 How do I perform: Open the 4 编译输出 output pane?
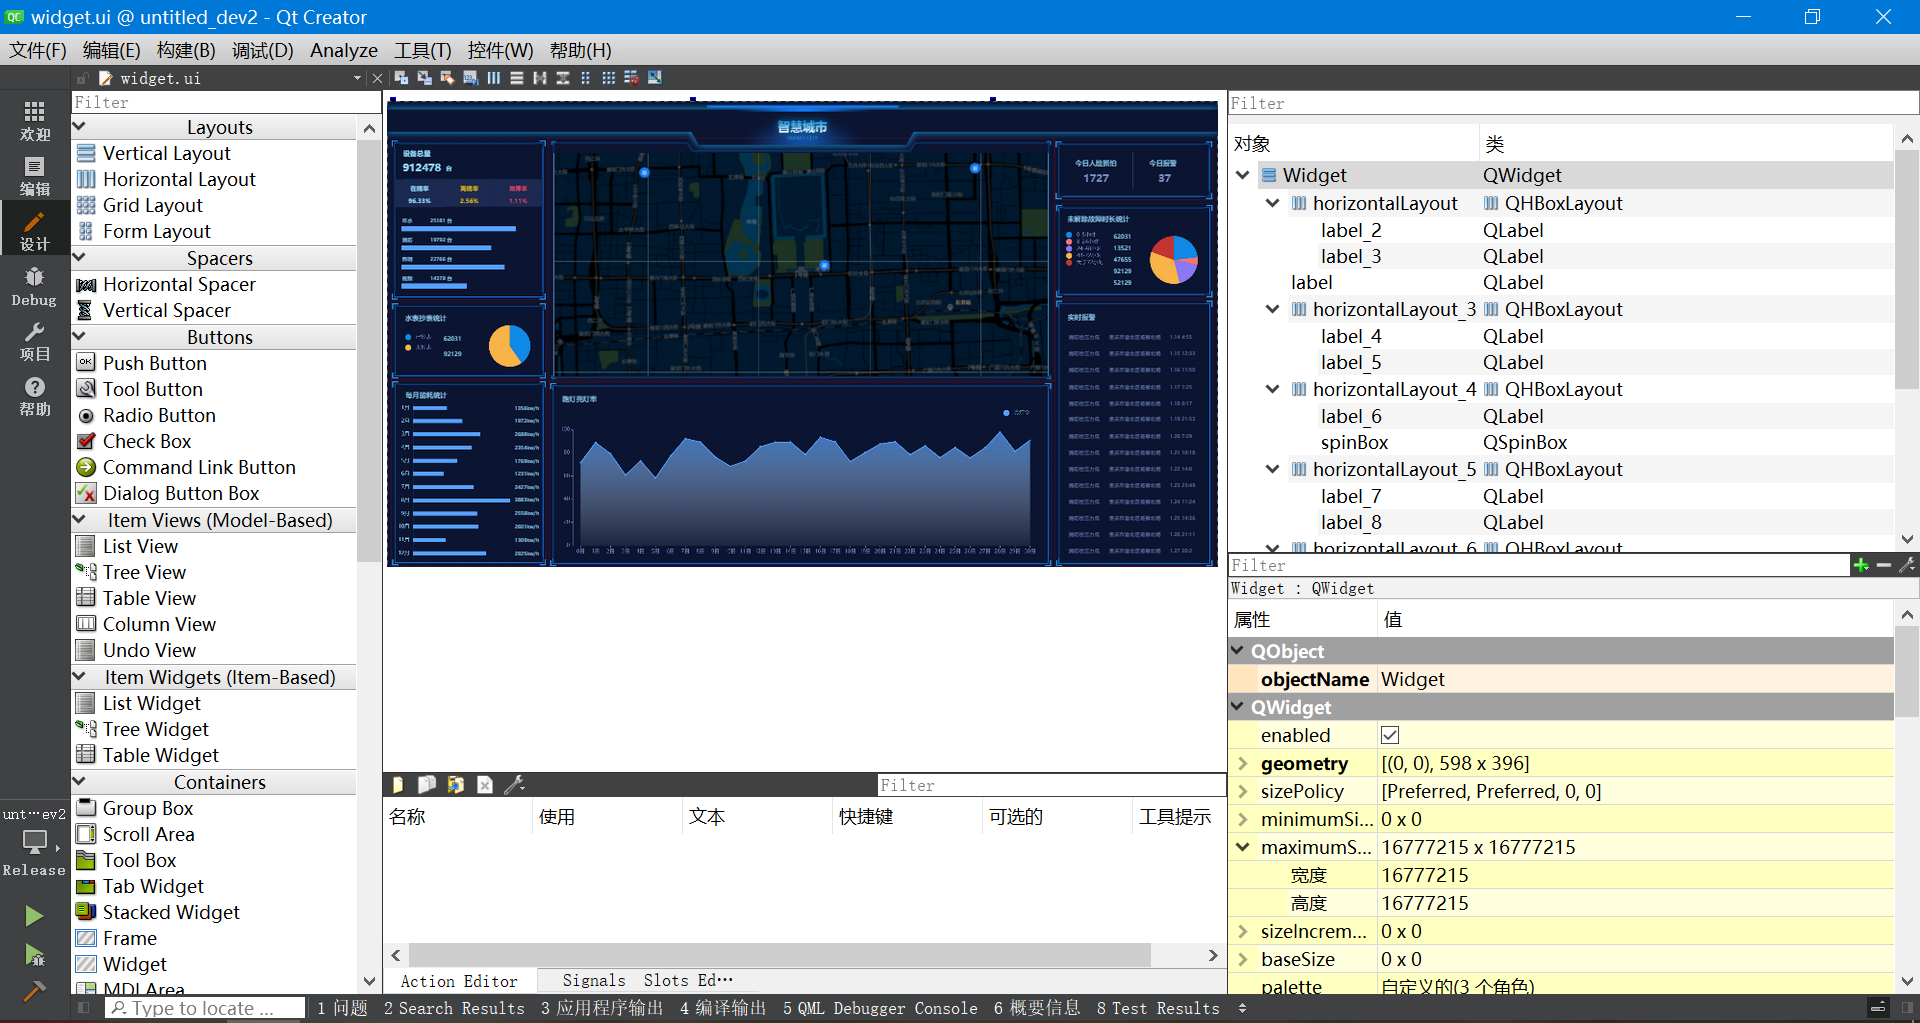pos(722,1008)
